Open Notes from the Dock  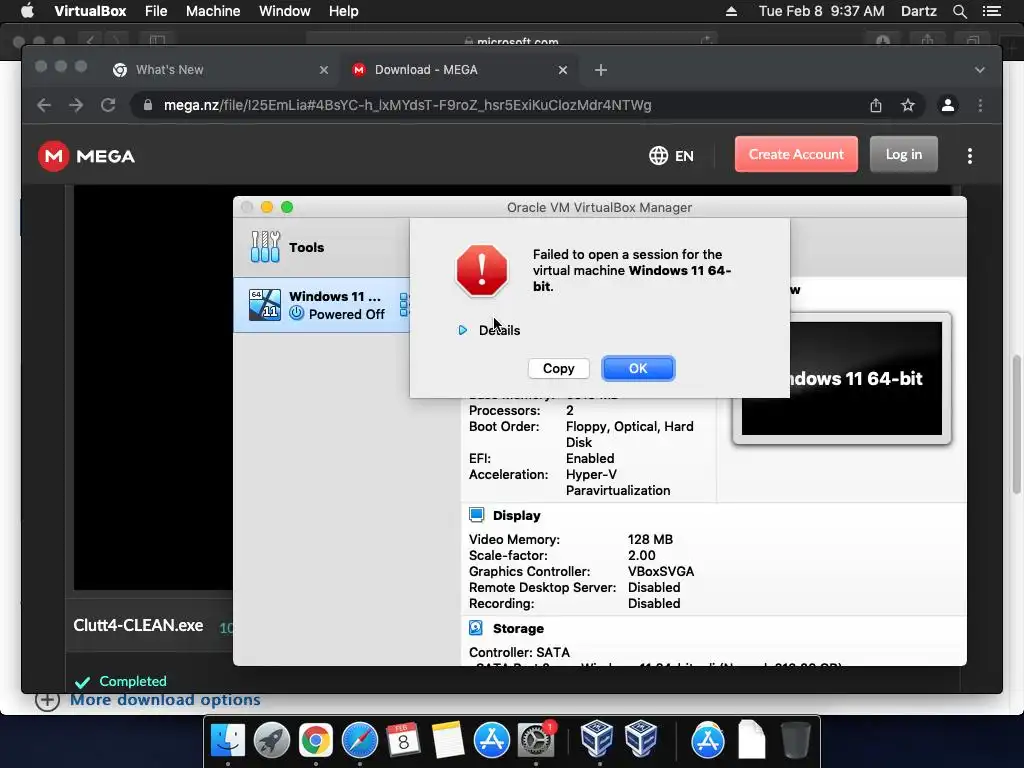point(447,740)
